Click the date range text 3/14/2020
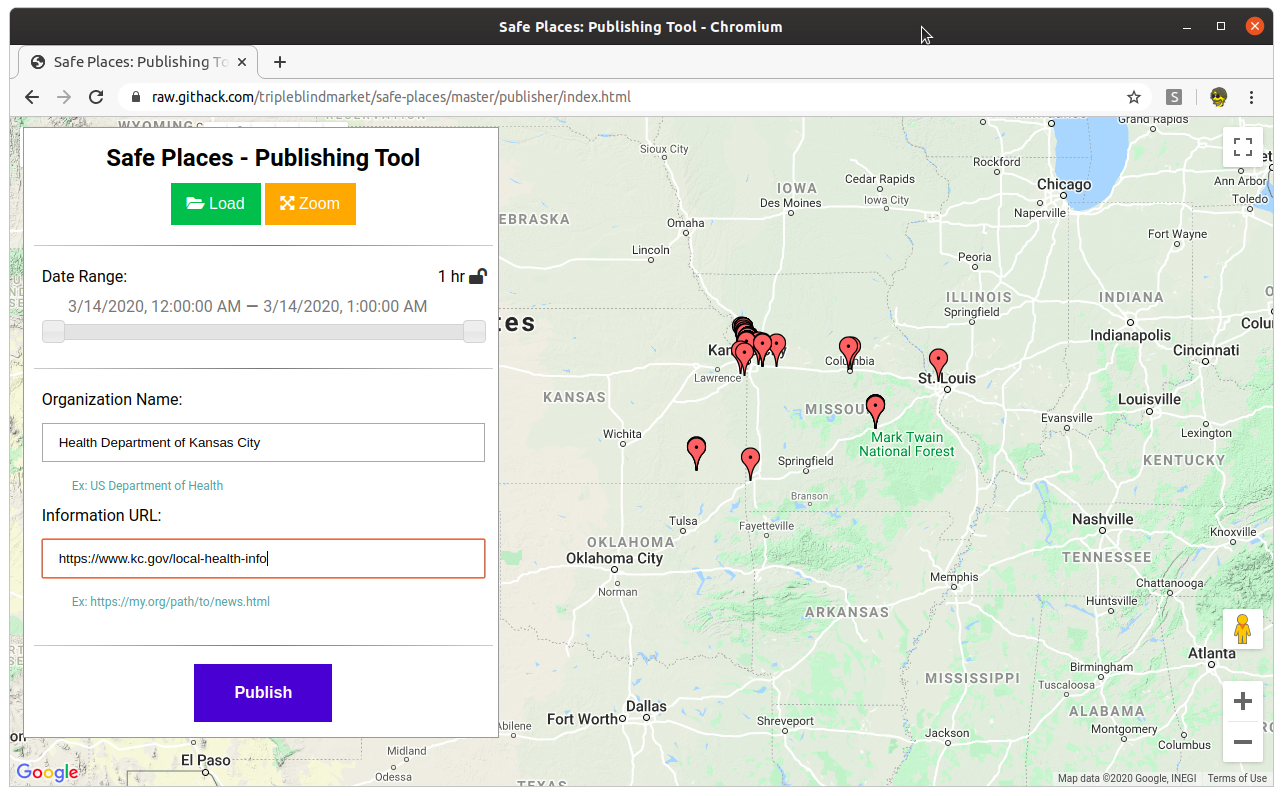This screenshot has height=796, width=1283. (248, 306)
